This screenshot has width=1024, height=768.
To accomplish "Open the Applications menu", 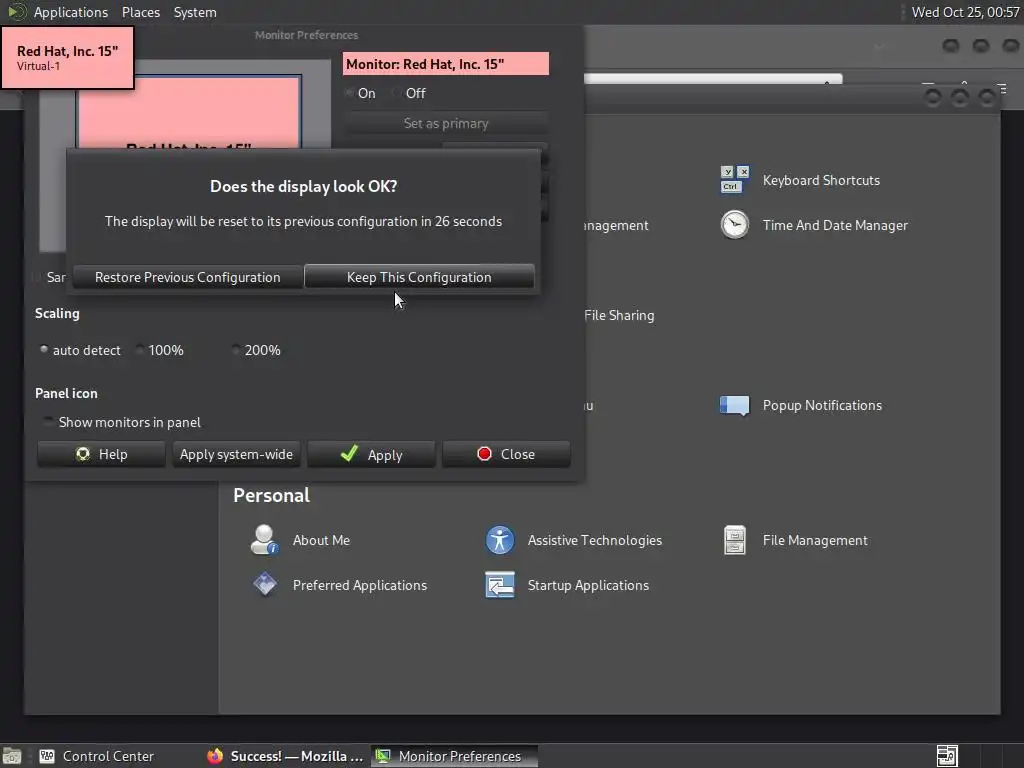I will (x=71, y=12).
